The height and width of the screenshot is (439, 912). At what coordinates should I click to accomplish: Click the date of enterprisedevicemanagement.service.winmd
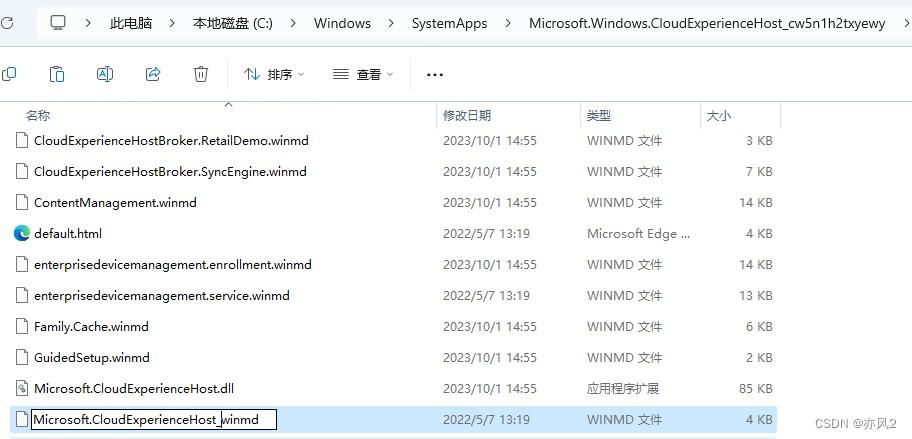click(x=486, y=295)
